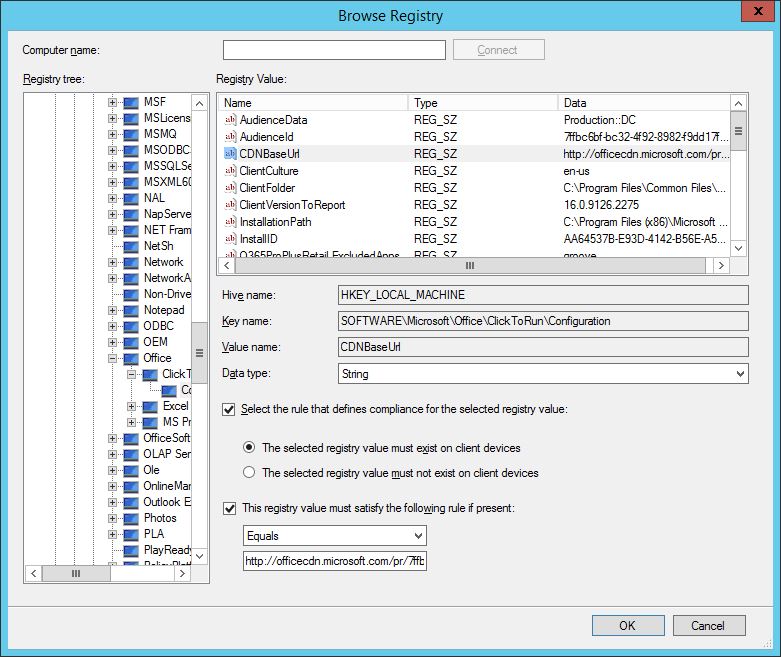Click the Data column header
The image size is (781, 657).
click(x=644, y=103)
